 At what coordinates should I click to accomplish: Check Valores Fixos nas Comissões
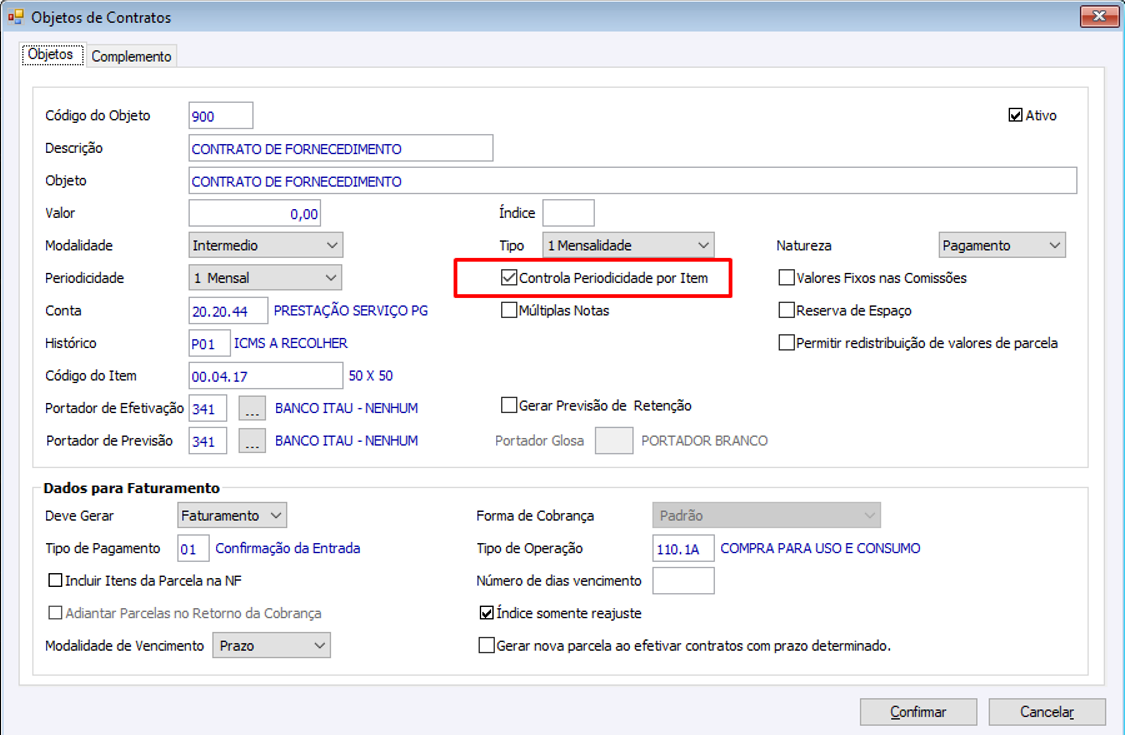click(787, 278)
